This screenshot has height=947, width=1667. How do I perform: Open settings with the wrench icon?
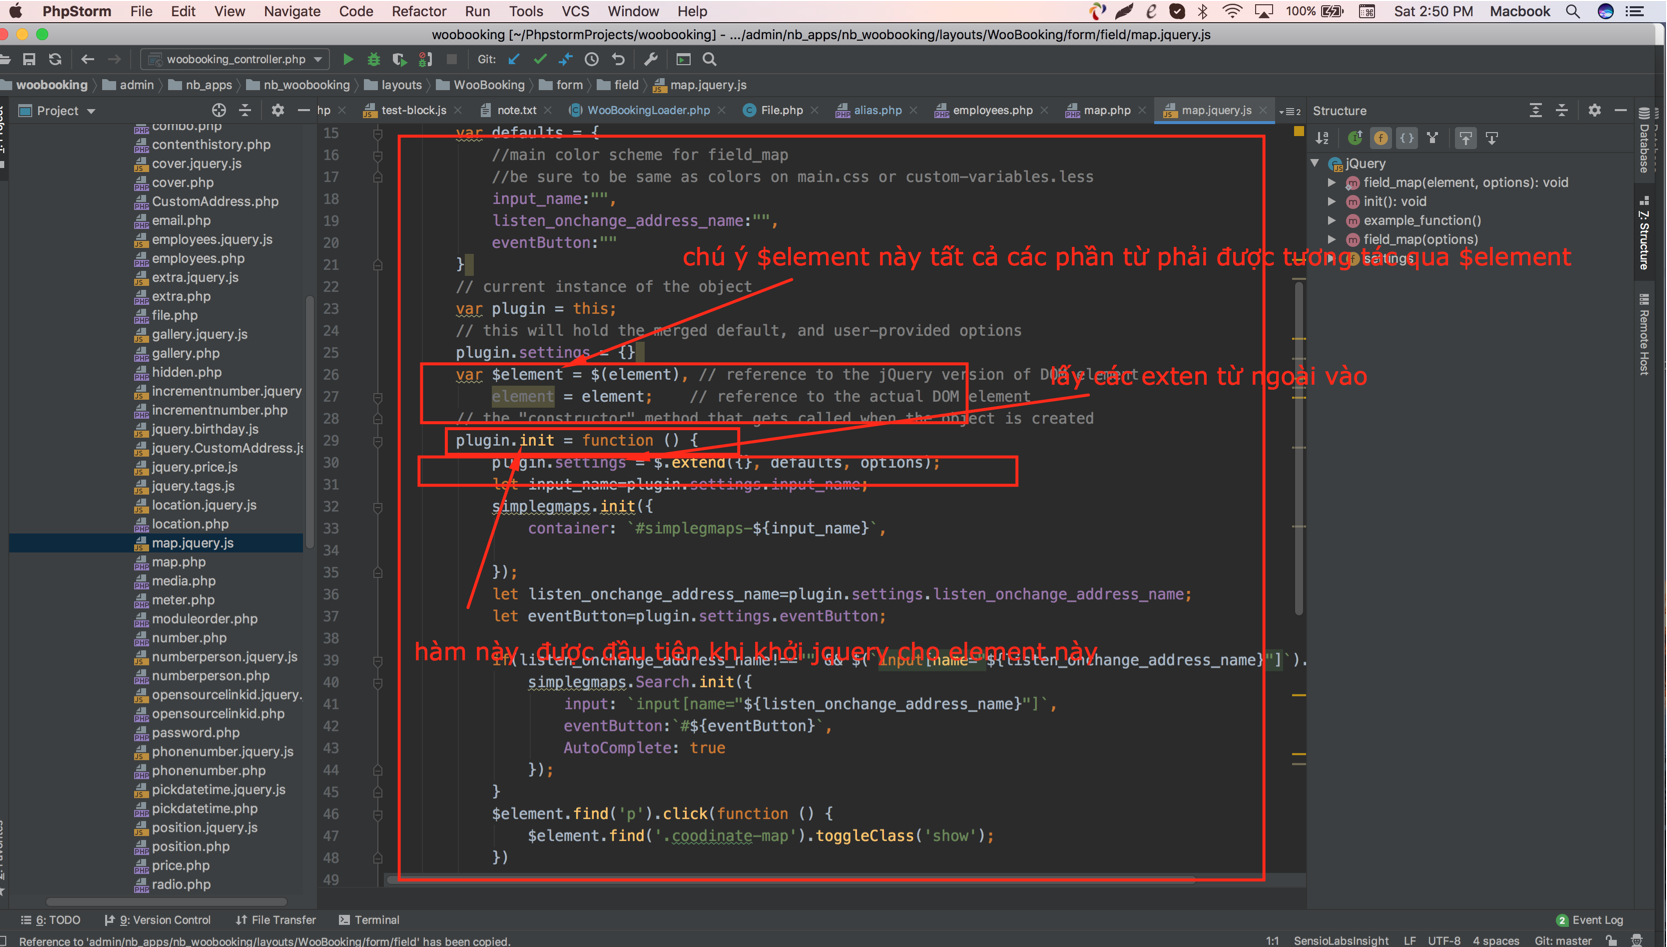click(x=651, y=59)
